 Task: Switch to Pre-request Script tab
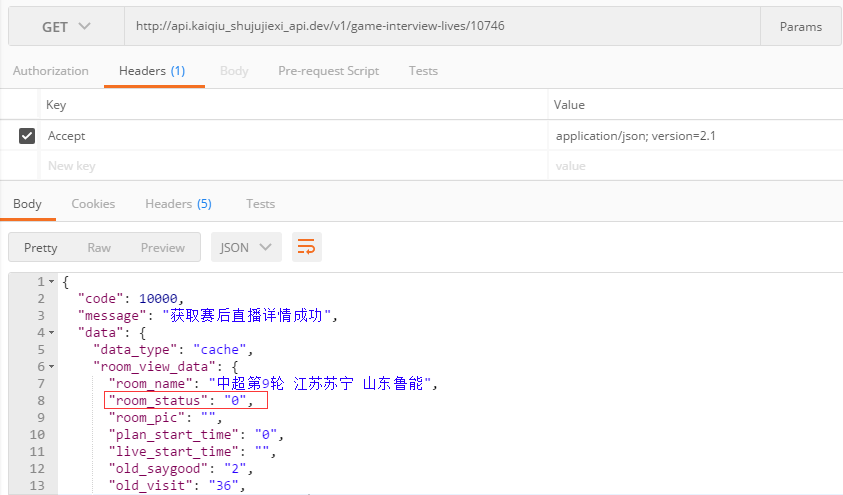point(328,71)
